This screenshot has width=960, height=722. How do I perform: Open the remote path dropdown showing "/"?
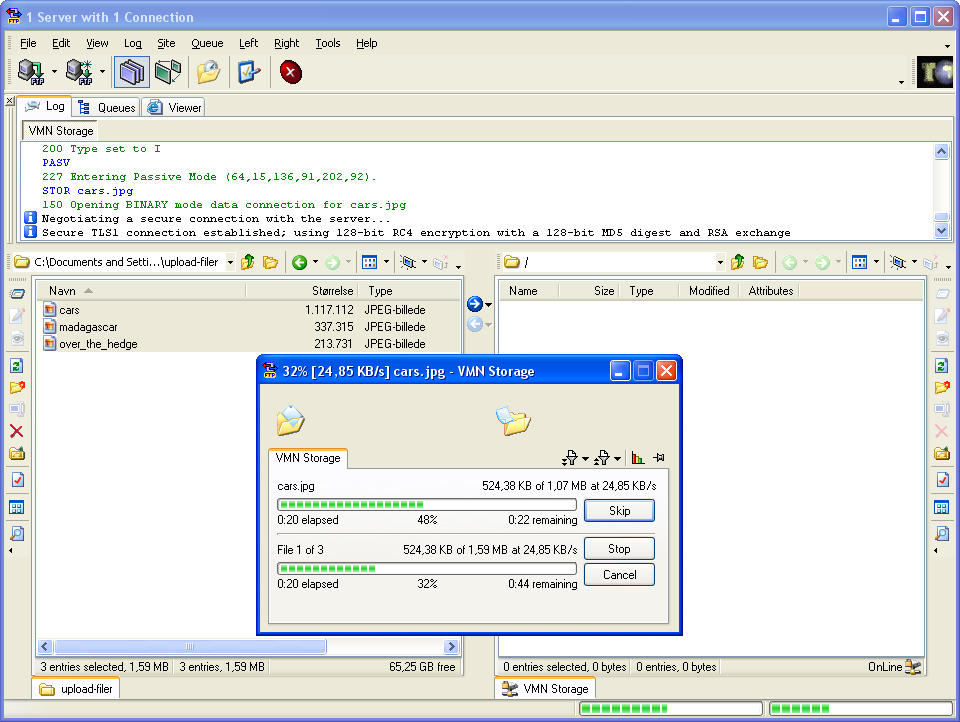point(719,263)
